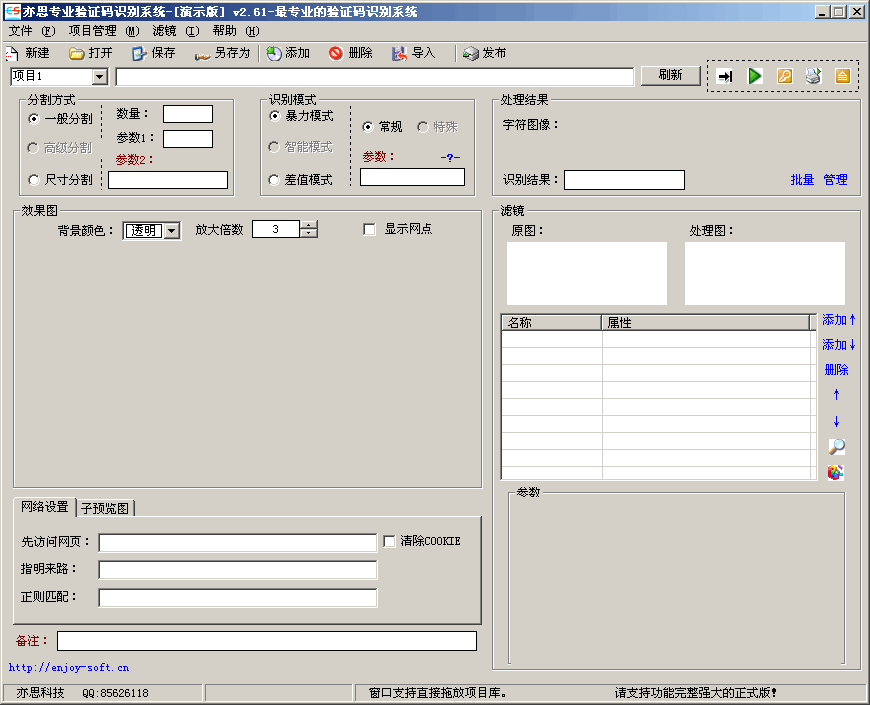This screenshot has width=870, height=705.
Task: Click the green play arrow icon
Action: 755,76
